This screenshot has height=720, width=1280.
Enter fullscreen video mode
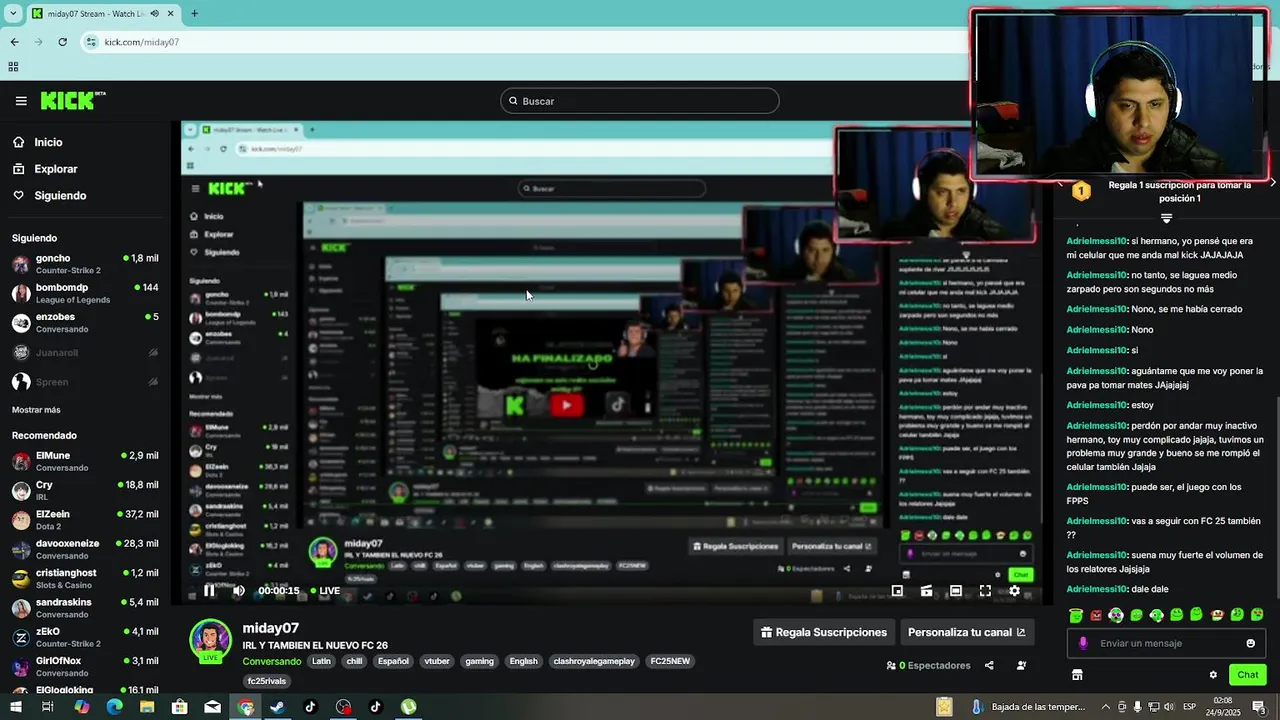tap(985, 591)
